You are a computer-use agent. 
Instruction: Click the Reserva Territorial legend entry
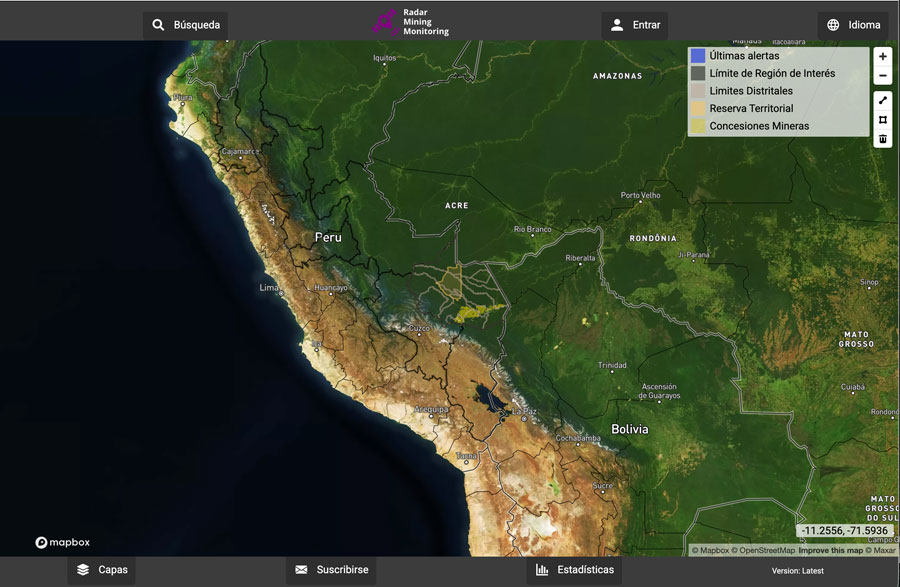click(x=751, y=108)
